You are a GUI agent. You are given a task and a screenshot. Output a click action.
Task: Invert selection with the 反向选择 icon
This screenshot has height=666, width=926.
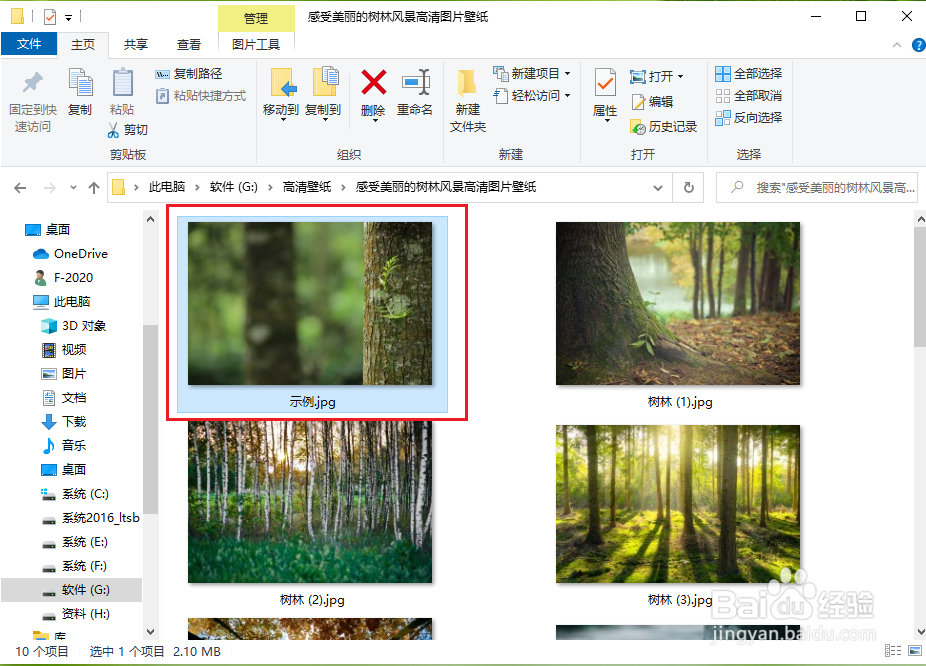[749, 117]
